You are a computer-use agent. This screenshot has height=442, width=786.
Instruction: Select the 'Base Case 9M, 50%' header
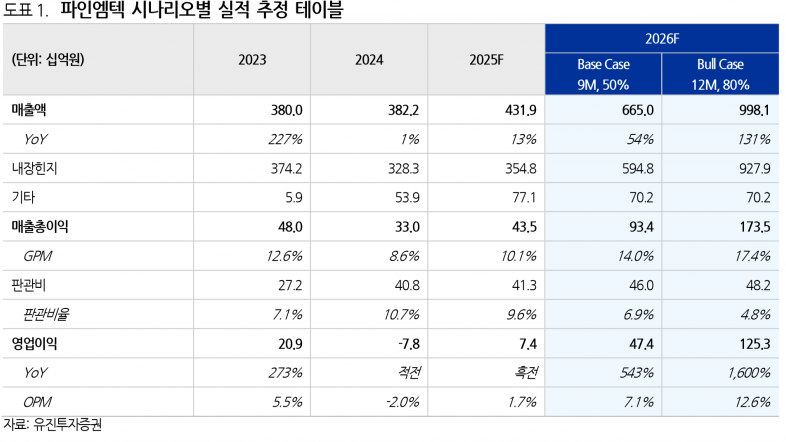tap(604, 74)
